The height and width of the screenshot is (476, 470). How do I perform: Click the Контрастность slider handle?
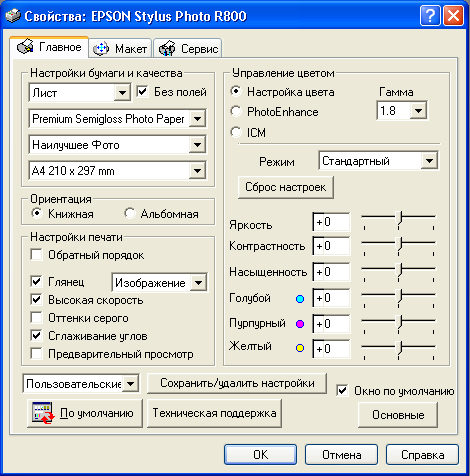pos(399,244)
